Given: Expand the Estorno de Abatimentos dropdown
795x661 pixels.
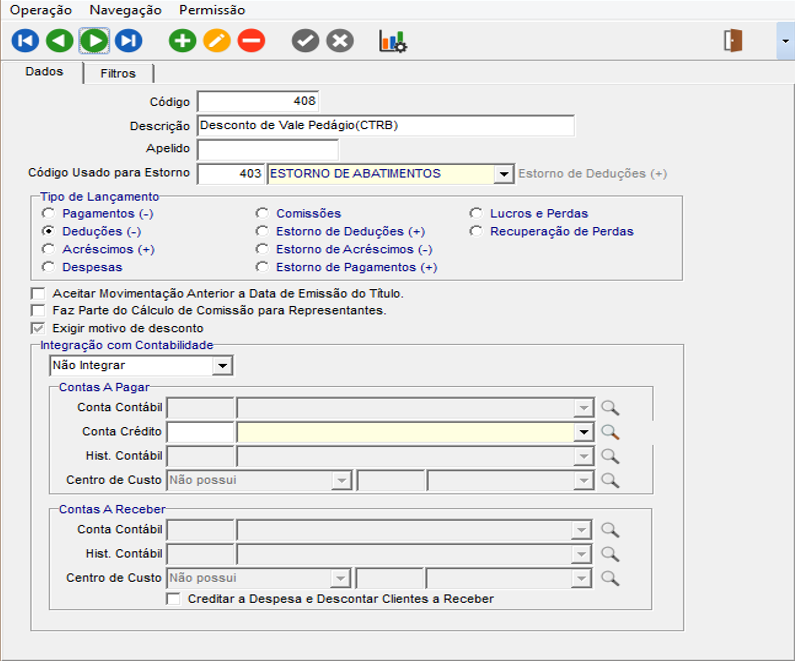Looking at the screenshot, I should click(x=504, y=174).
